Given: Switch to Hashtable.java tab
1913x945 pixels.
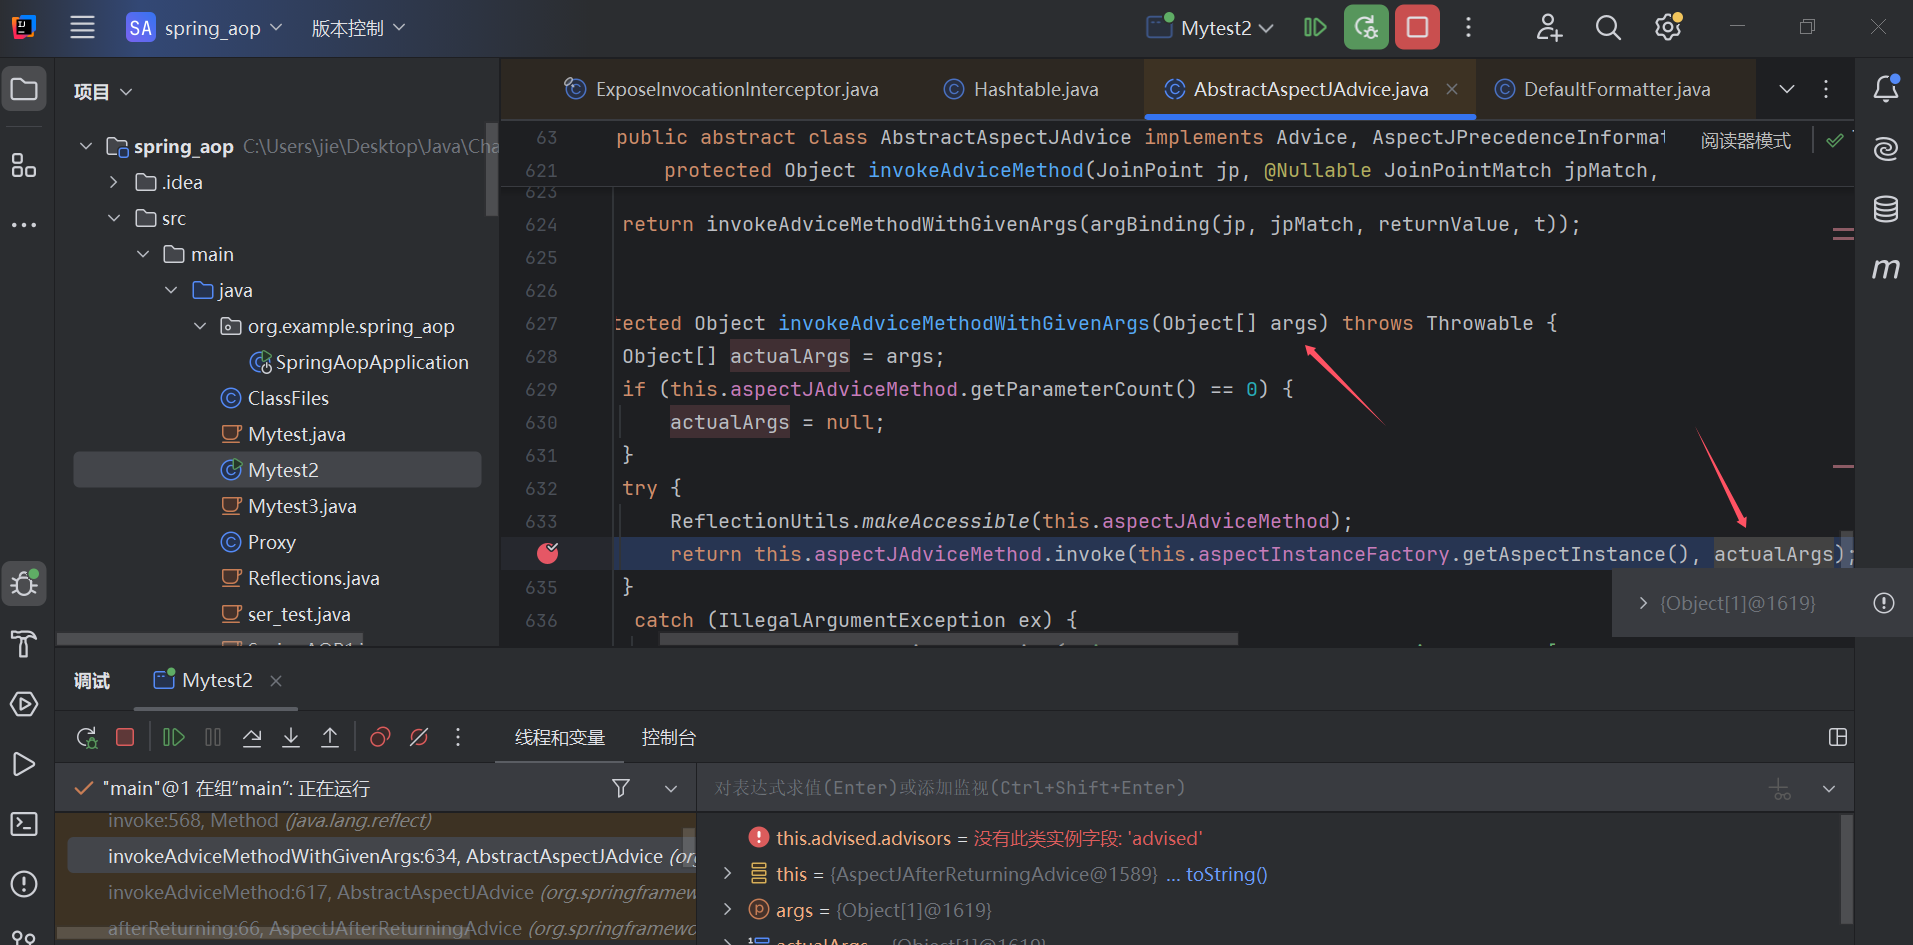Looking at the screenshot, I should pos(1021,89).
